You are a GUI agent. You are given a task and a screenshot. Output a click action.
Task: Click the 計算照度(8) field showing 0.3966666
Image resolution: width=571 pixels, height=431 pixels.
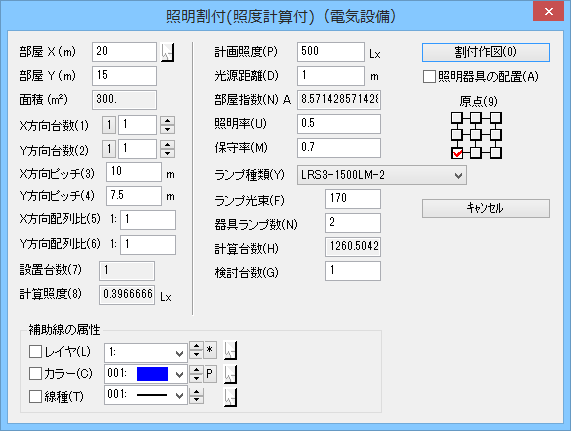pos(127,295)
